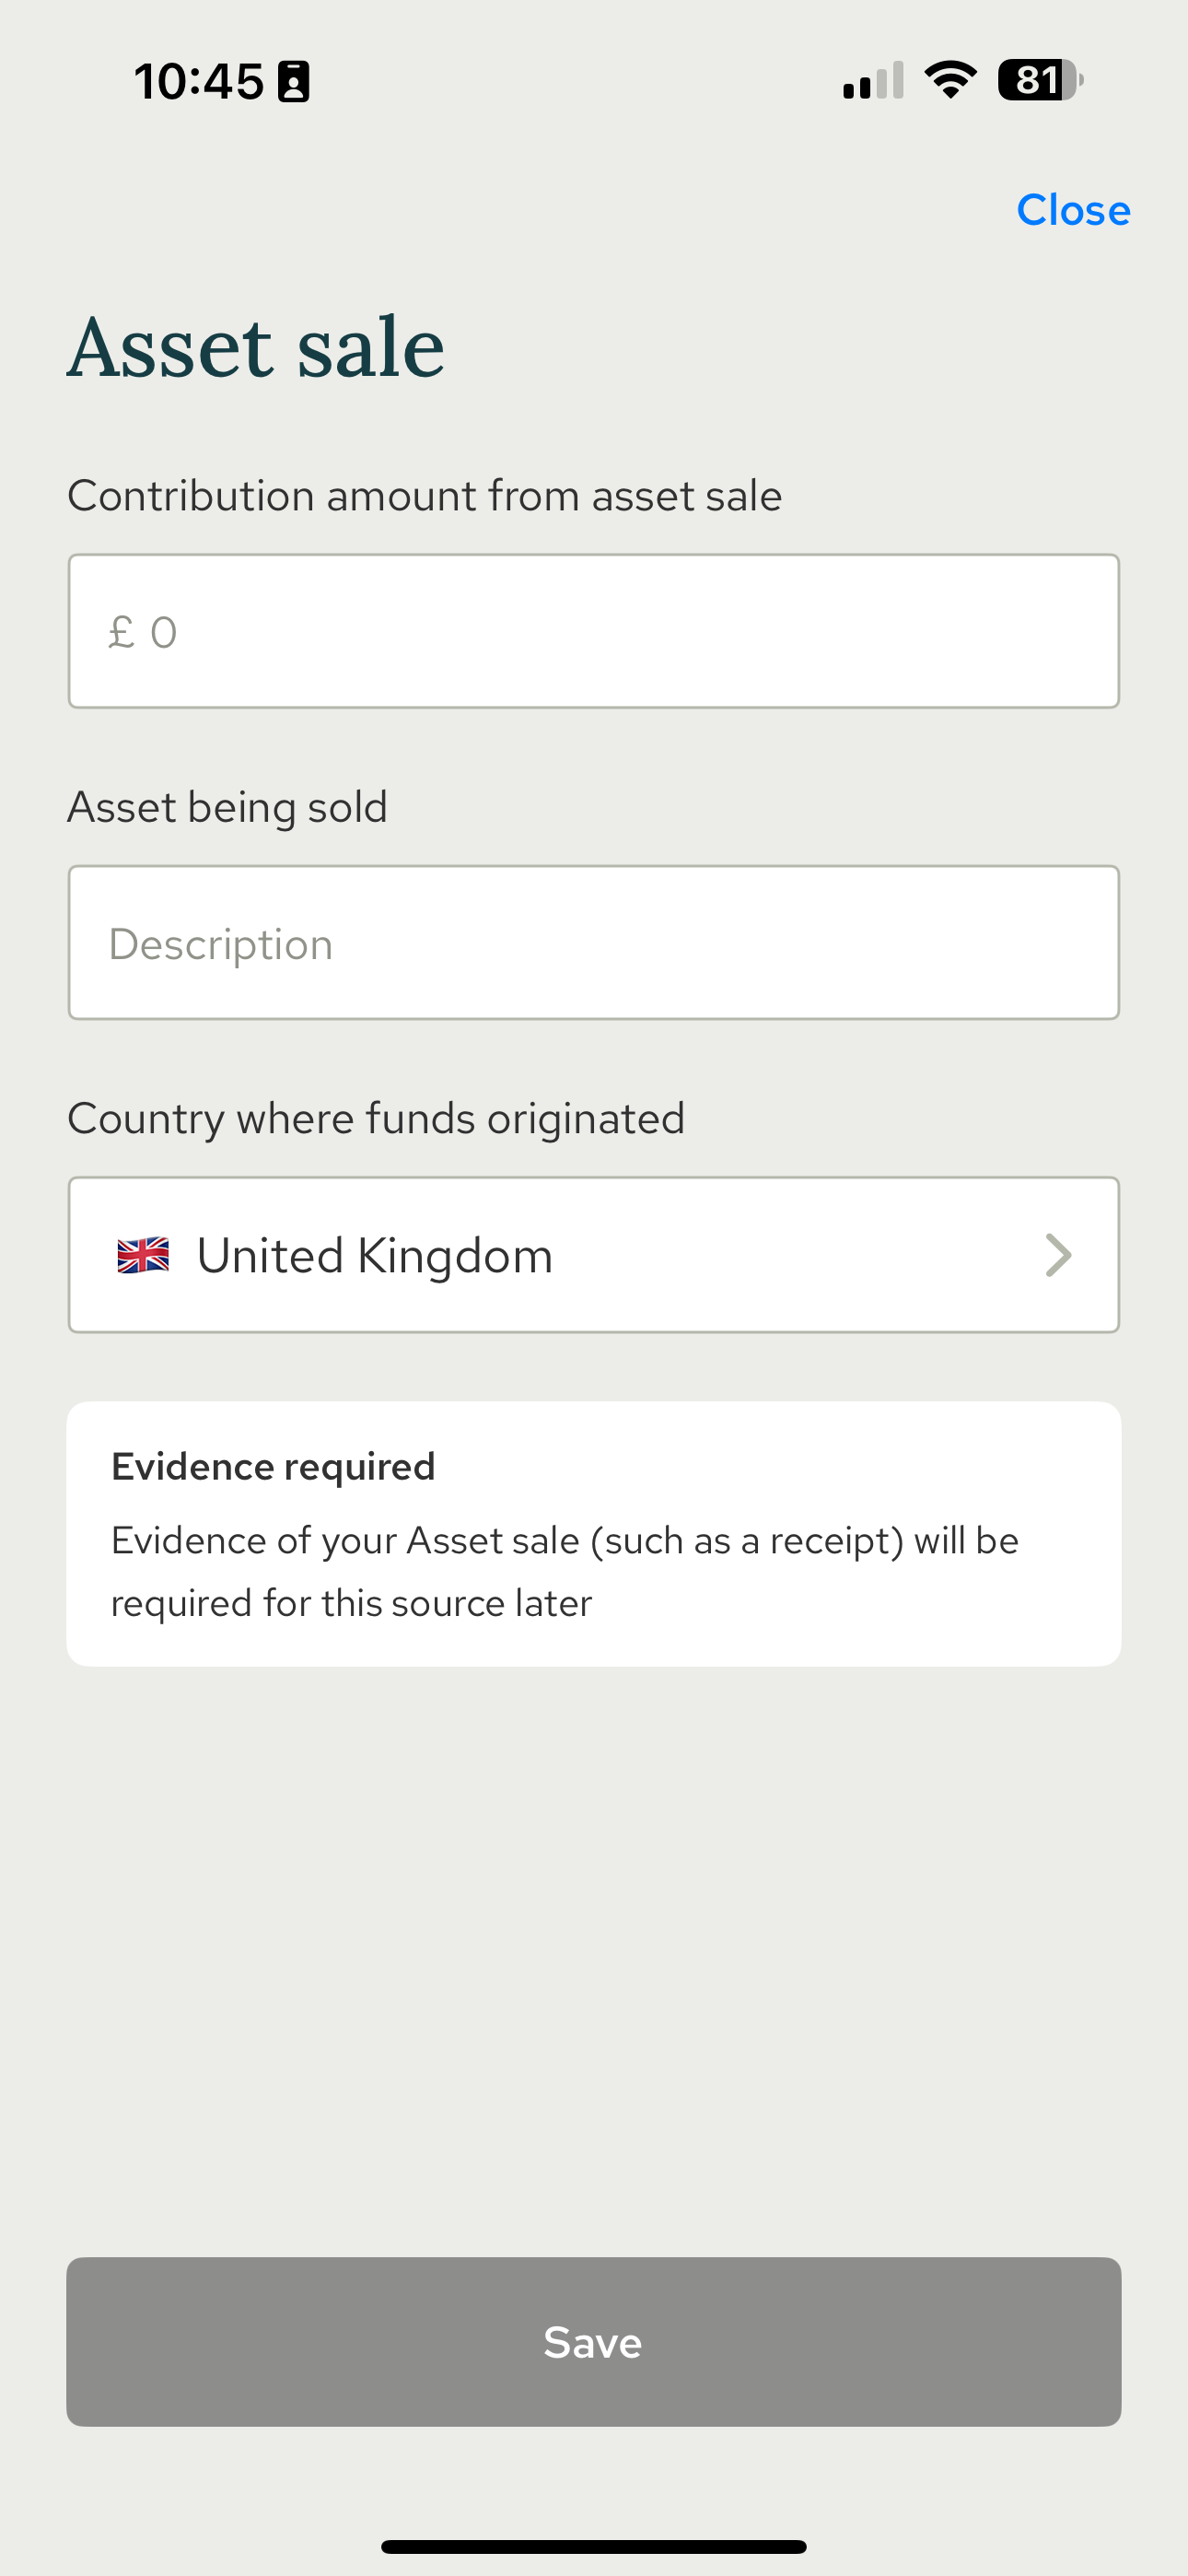Tap the cellular signal bars icon

pyautogui.click(x=873, y=81)
